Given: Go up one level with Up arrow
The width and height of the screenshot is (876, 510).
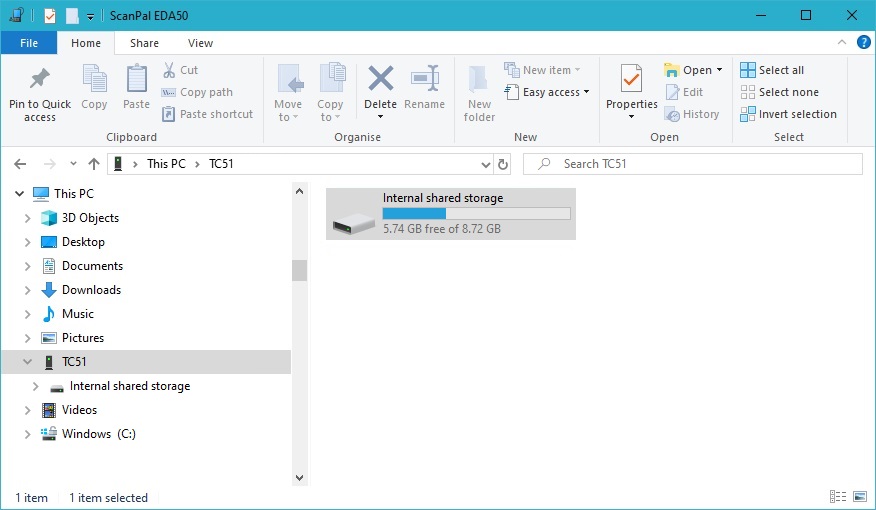Looking at the screenshot, I should tap(94, 164).
